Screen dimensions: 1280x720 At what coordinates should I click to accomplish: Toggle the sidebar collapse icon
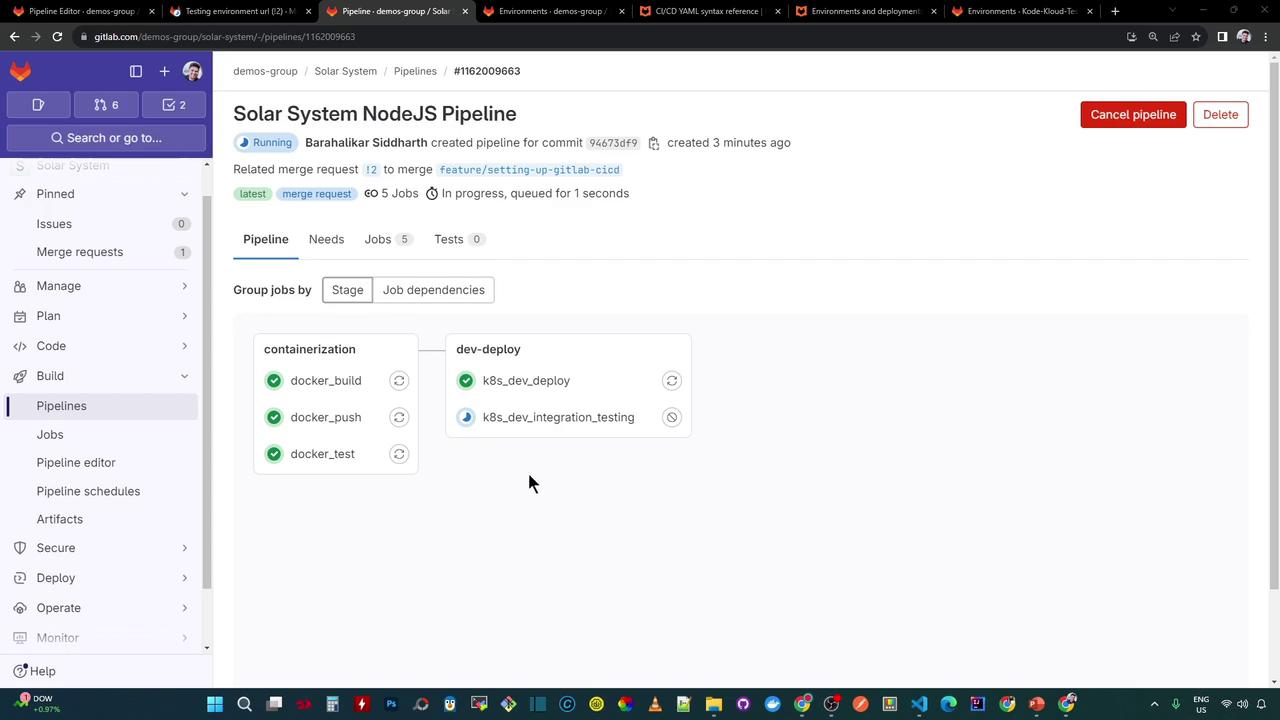coord(136,71)
